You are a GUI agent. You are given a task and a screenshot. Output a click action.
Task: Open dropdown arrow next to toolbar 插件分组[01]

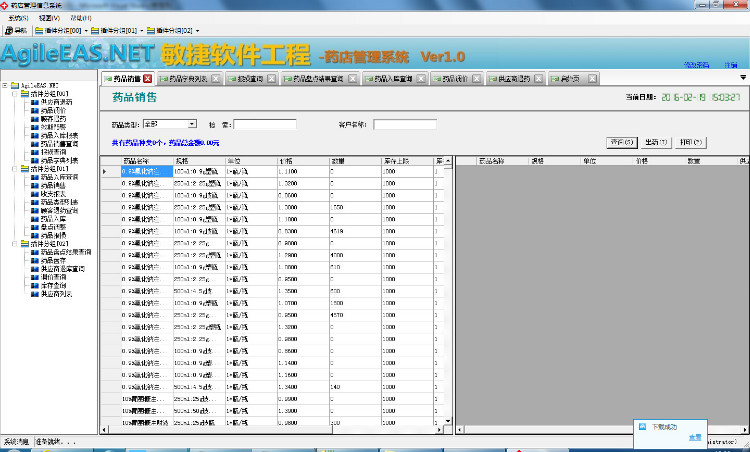pyautogui.click(x=142, y=31)
